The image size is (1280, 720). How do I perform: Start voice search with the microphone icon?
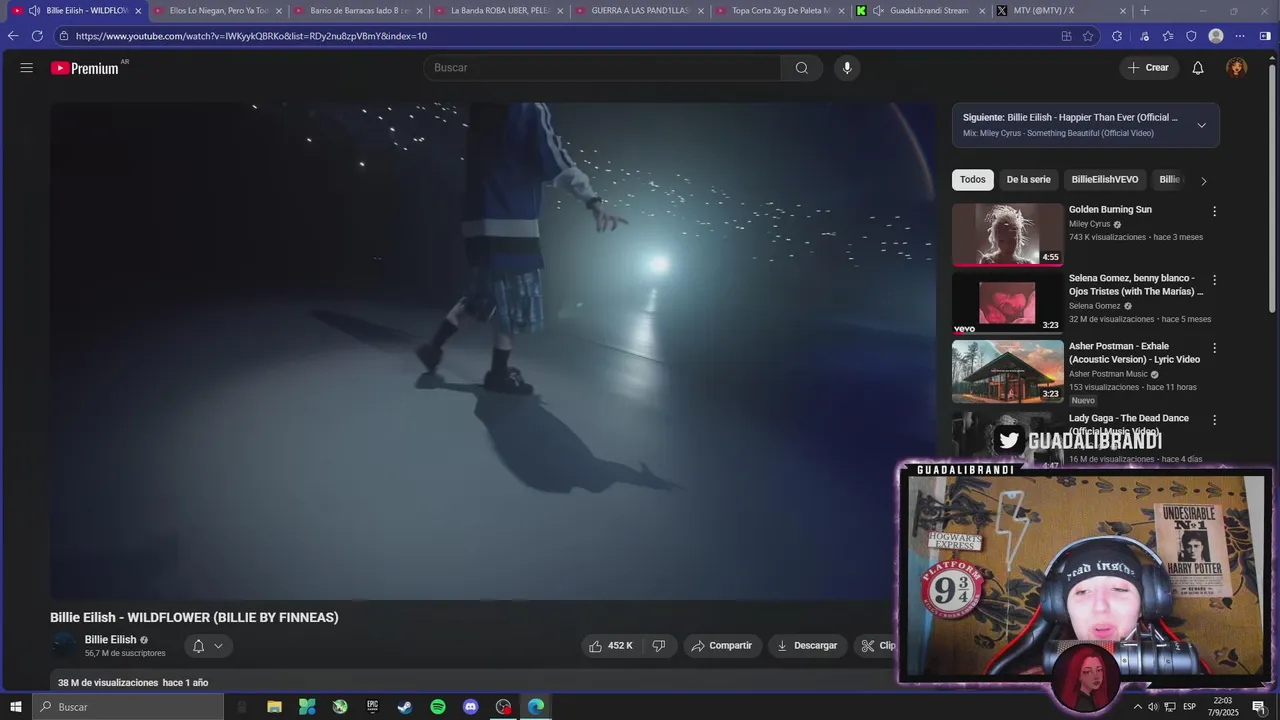(847, 68)
